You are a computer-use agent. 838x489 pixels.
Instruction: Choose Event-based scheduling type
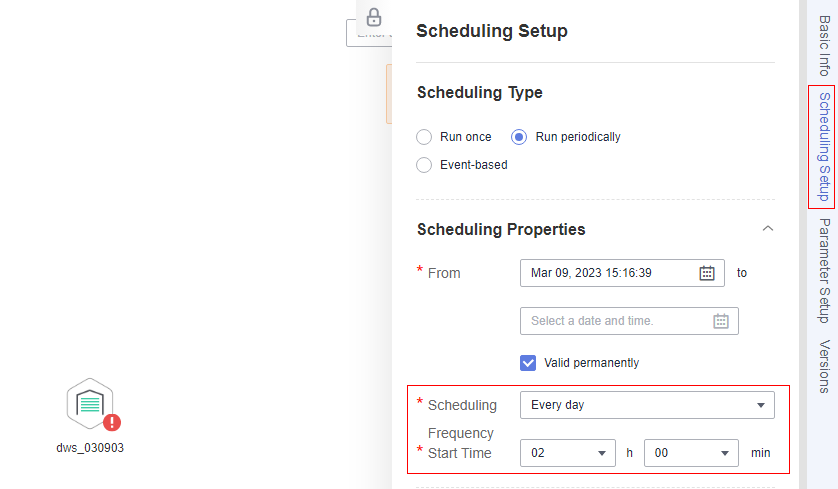point(424,165)
